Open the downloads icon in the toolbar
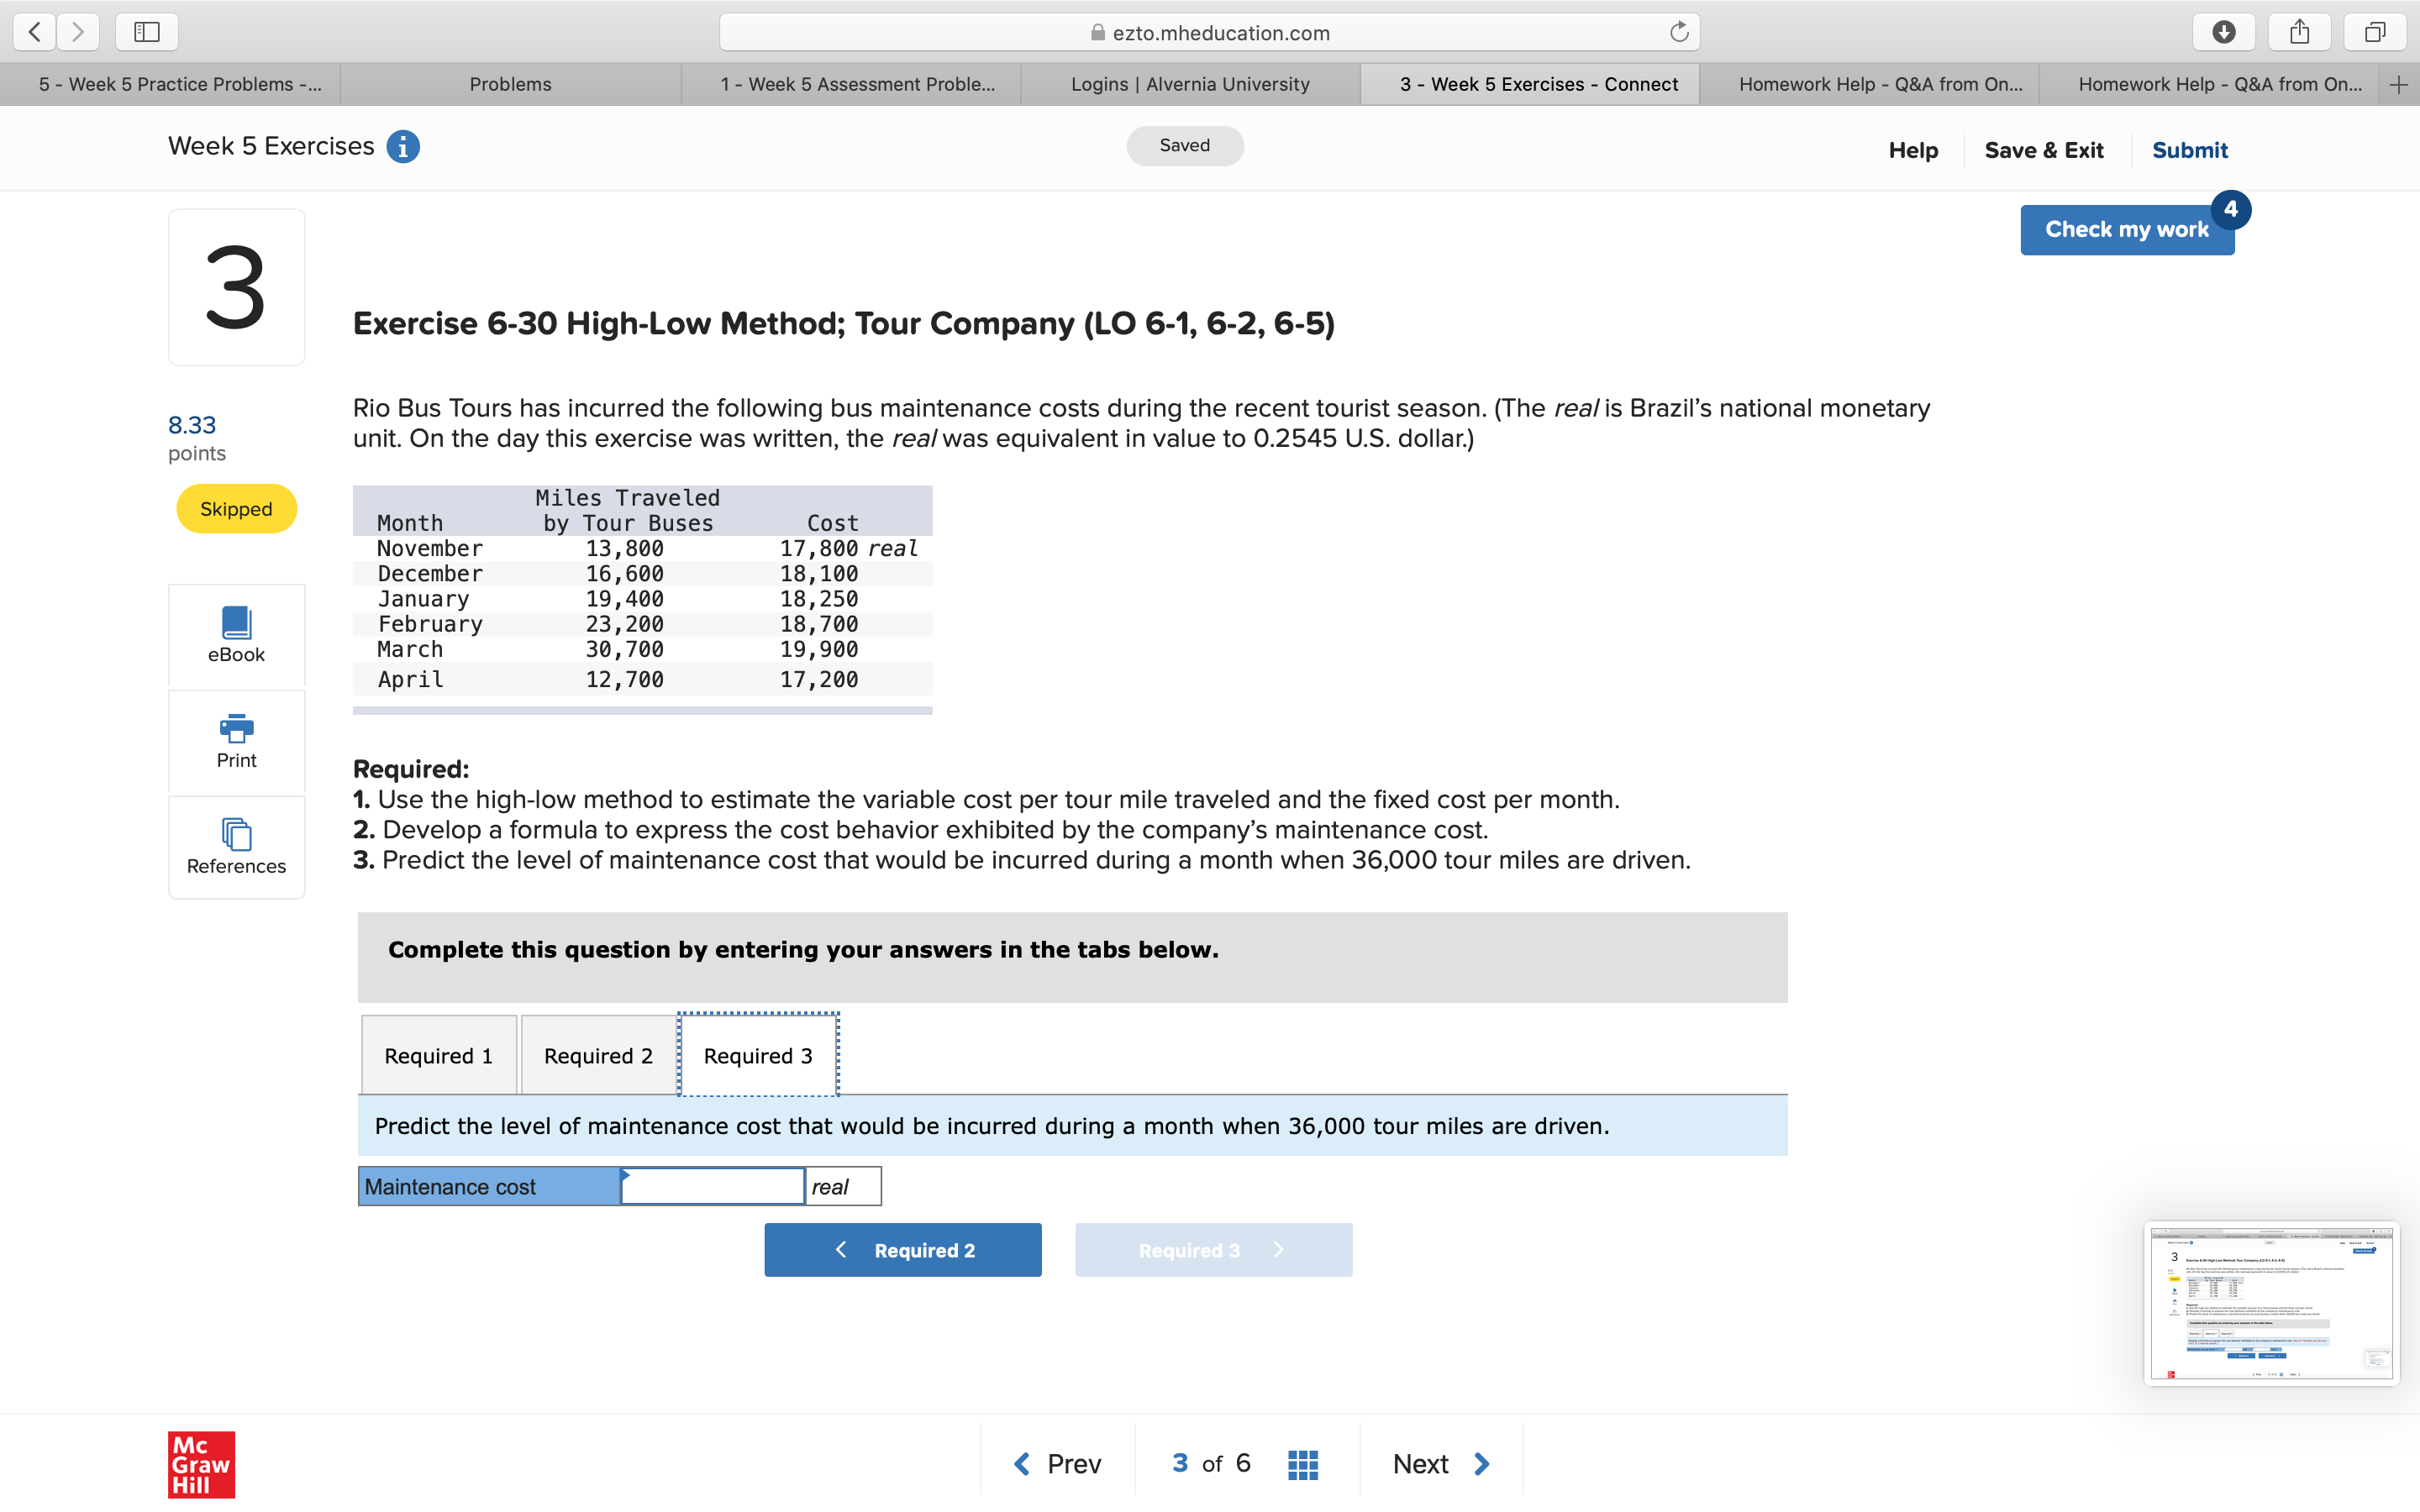 2225,31
